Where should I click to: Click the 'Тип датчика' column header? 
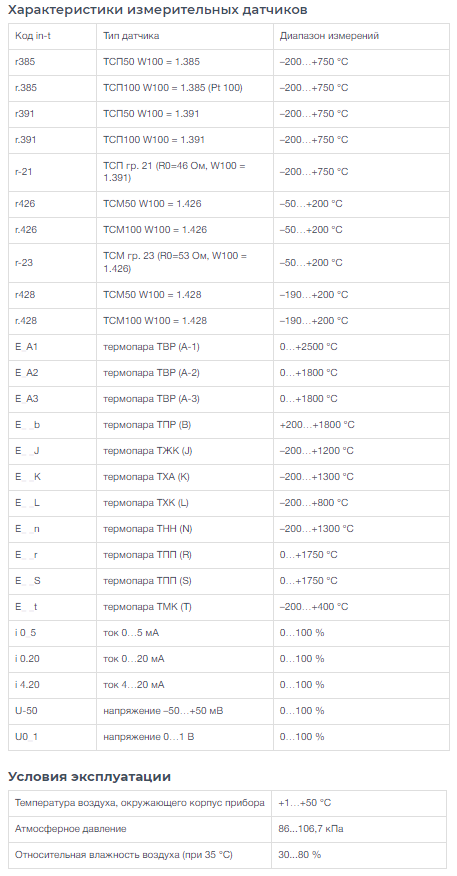(185, 36)
